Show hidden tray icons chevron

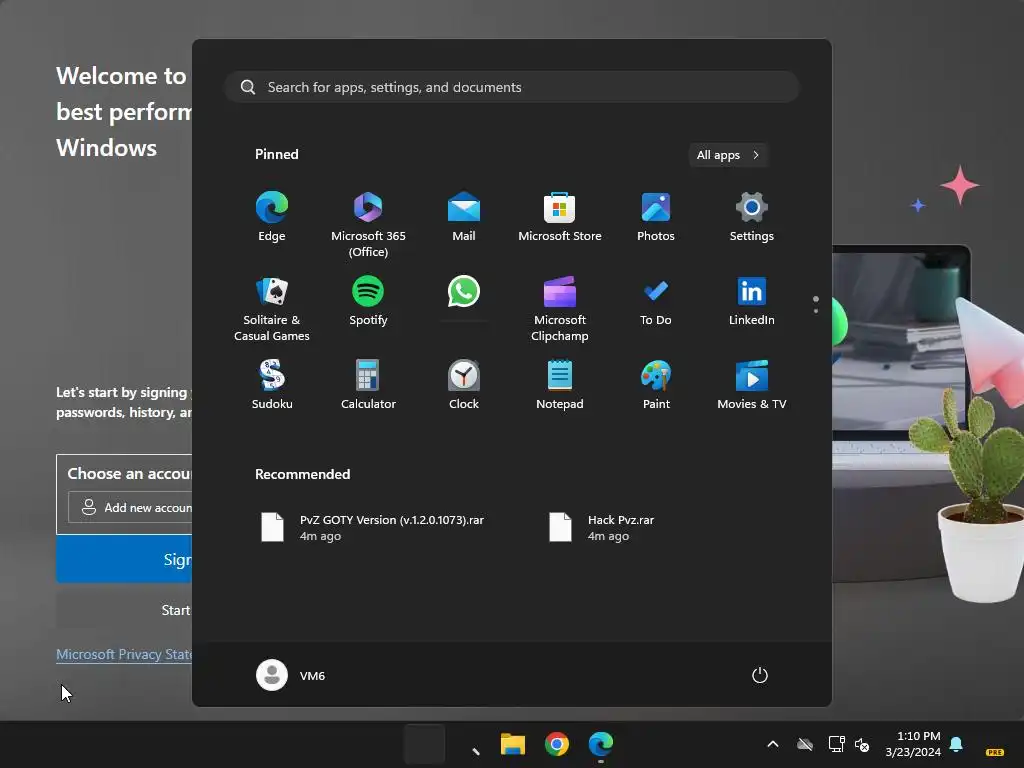pos(773,744)
